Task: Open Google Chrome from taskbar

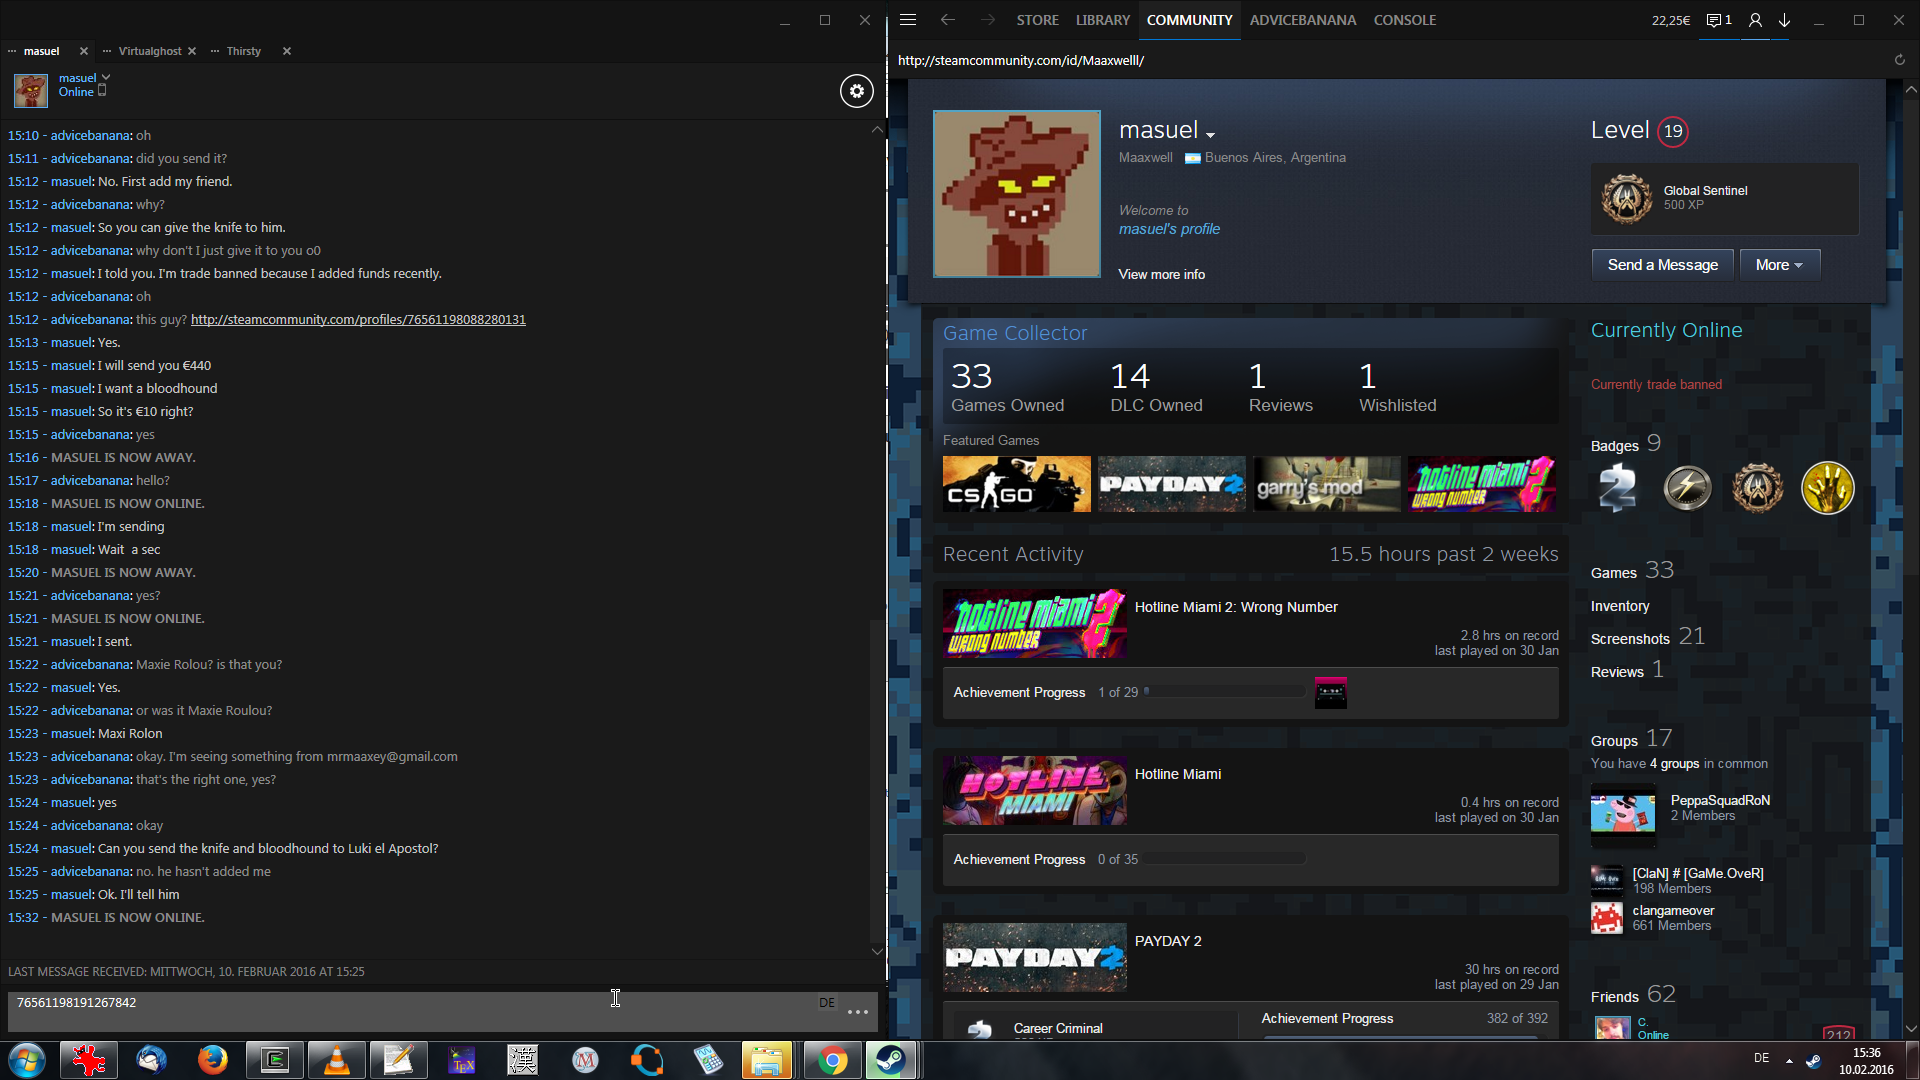Action: click(x=831, y=1060)
